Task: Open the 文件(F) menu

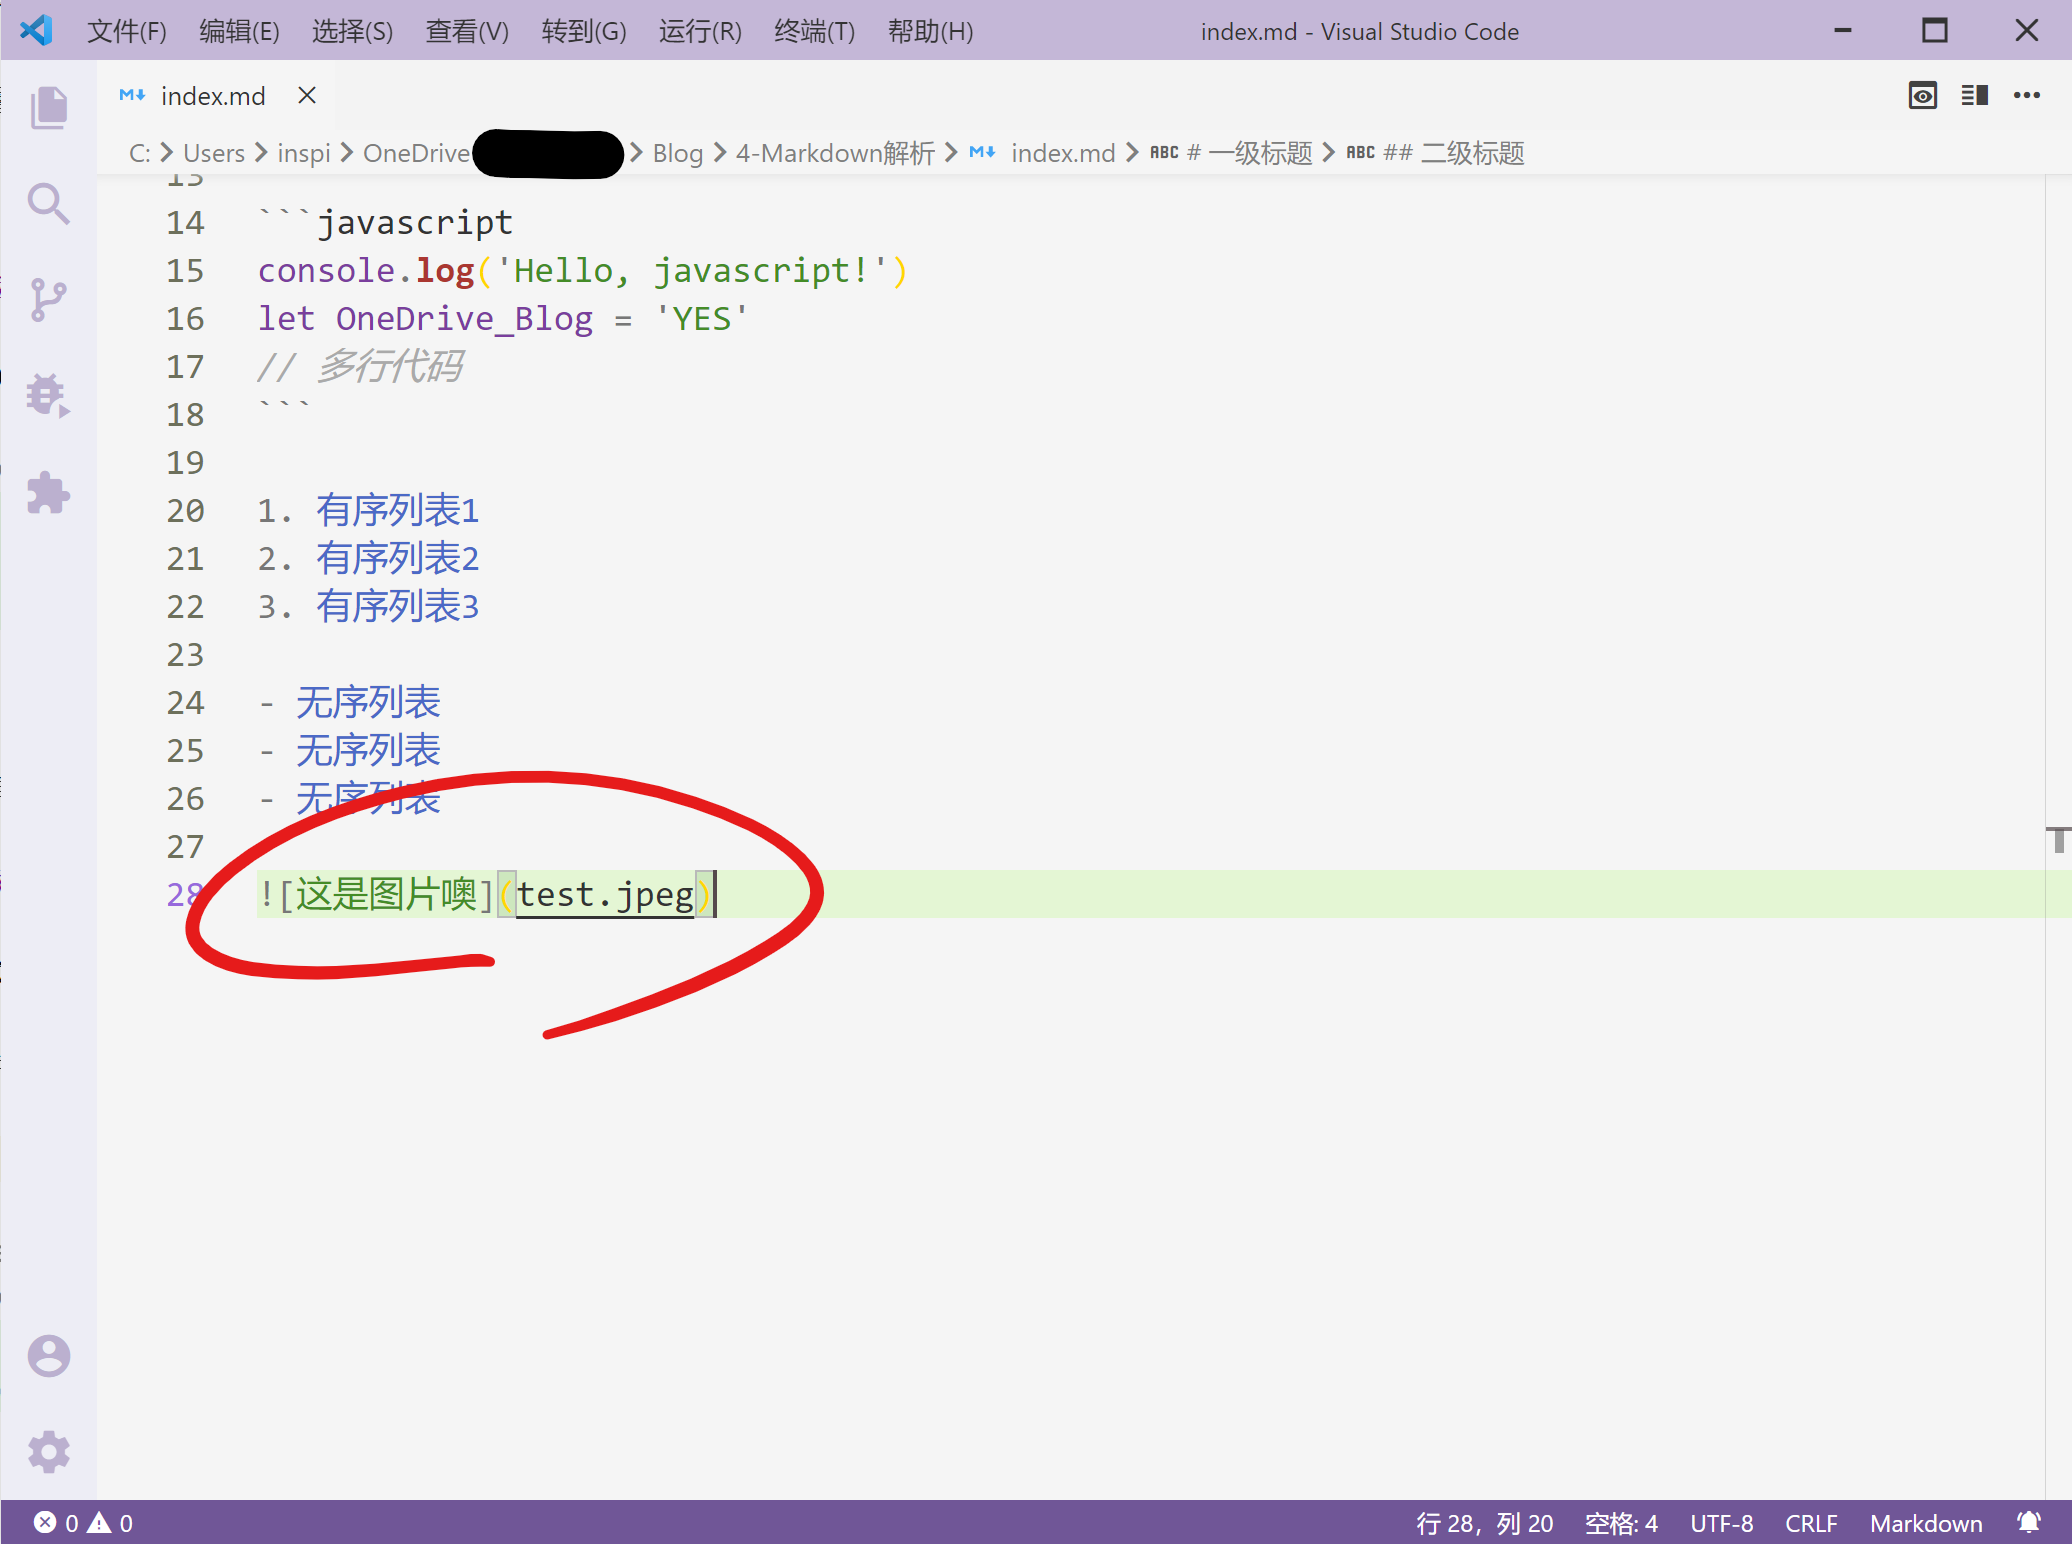Action: 126,31
